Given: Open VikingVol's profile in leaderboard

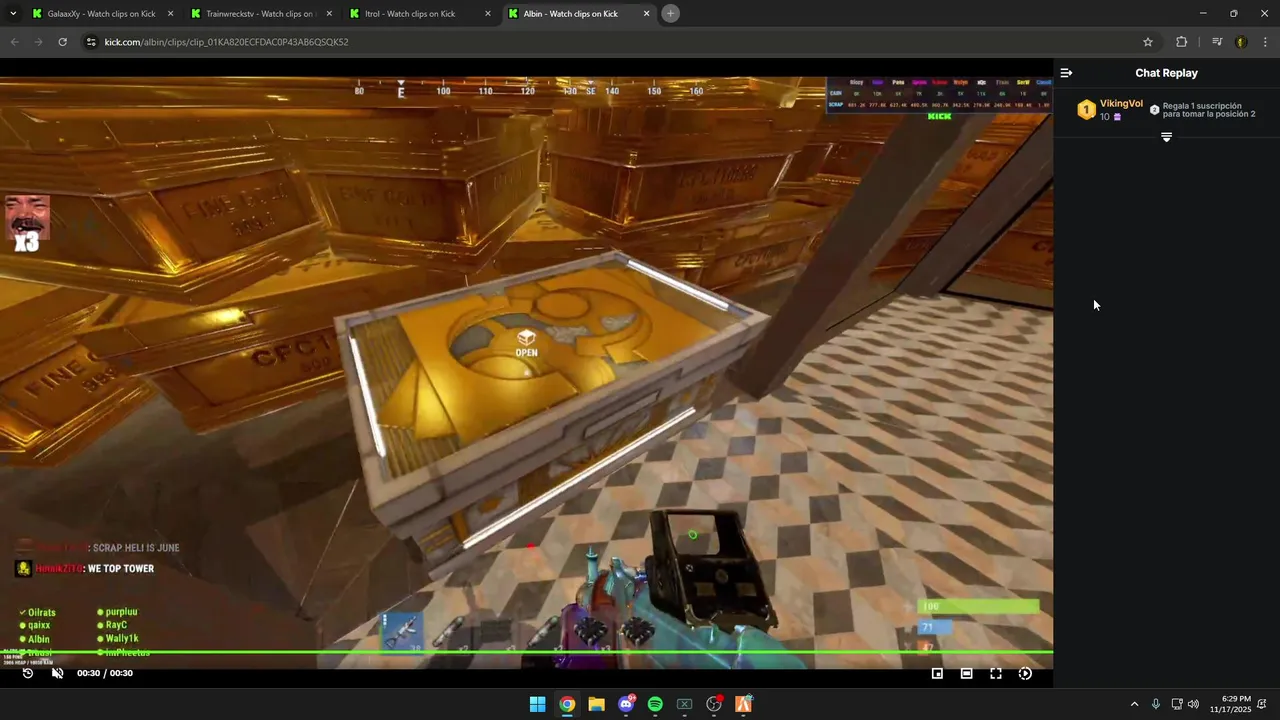Looking at the screenshot, I should pos(1121,104).
